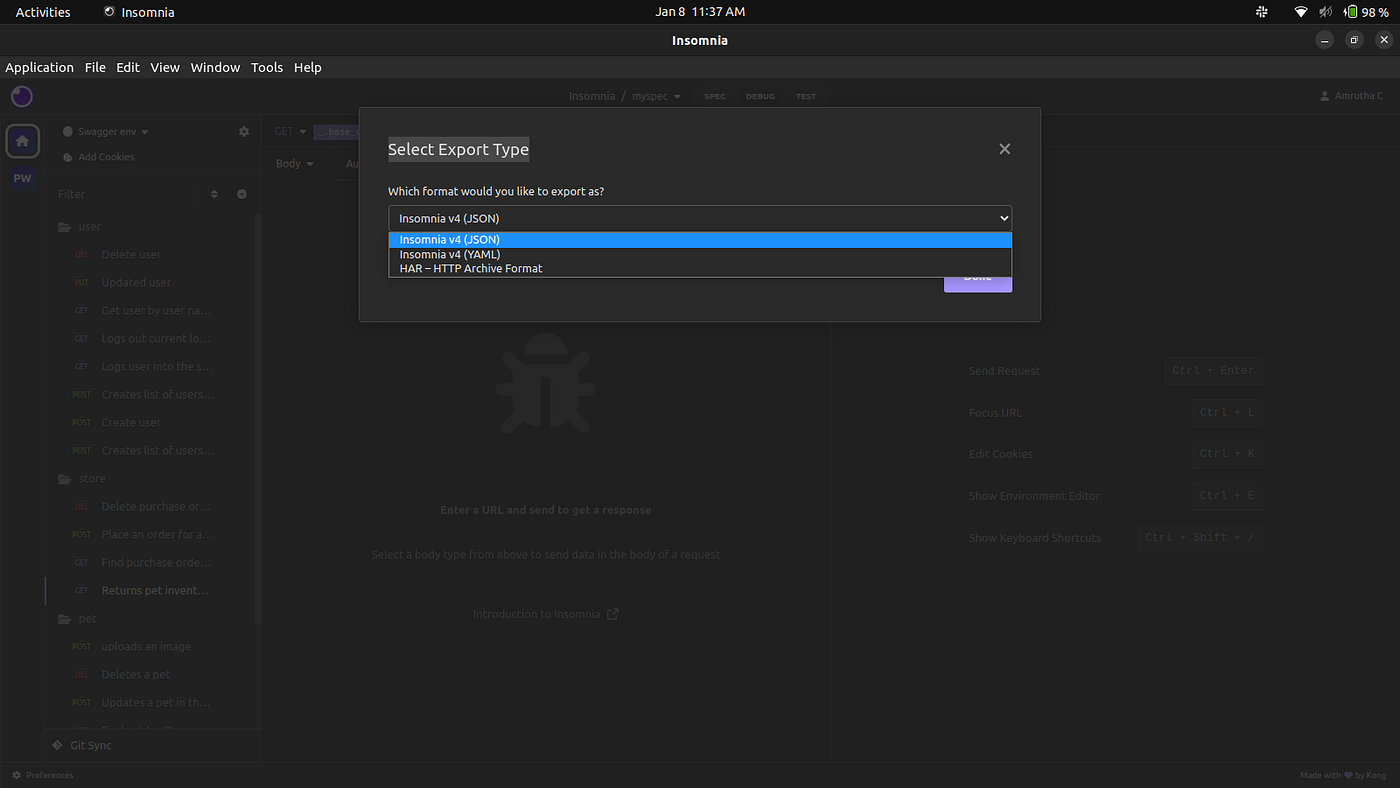The width and height of the screenshot is (1400, 788).
Task: Open the sort order arrows icon
Action: 214,194
